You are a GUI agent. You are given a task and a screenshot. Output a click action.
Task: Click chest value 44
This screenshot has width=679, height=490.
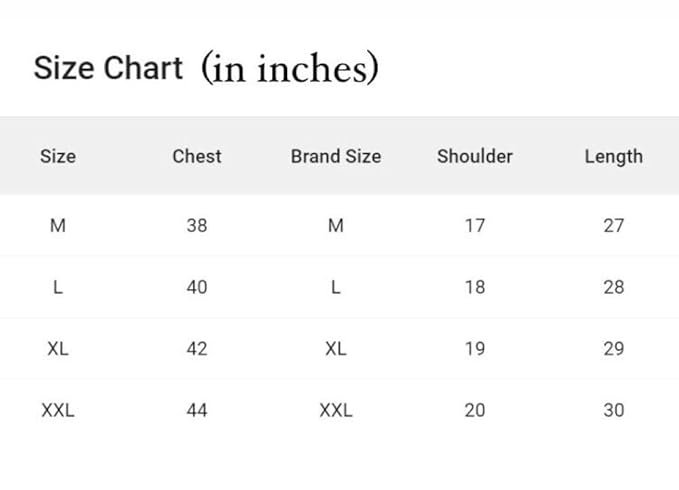(197, 410)
